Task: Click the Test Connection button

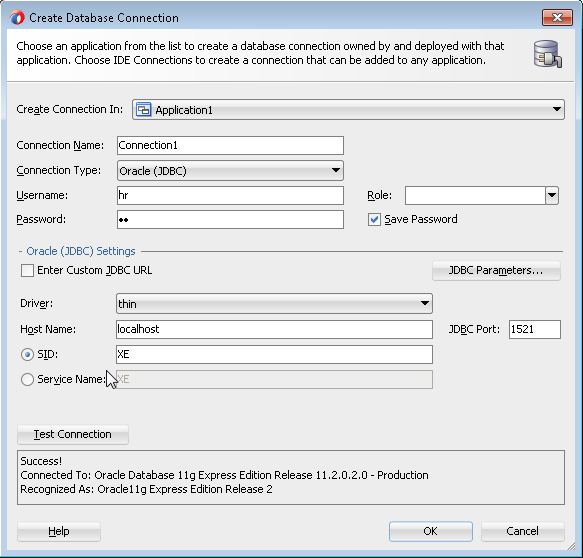Action: (73, 435)
